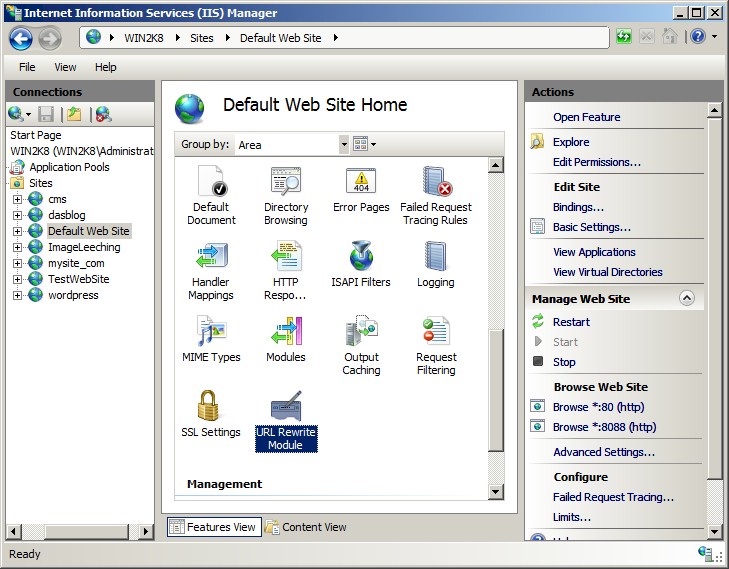729x569 pixels.
Task: Browse the site on port 80
Action: click(x=598, y=407)
